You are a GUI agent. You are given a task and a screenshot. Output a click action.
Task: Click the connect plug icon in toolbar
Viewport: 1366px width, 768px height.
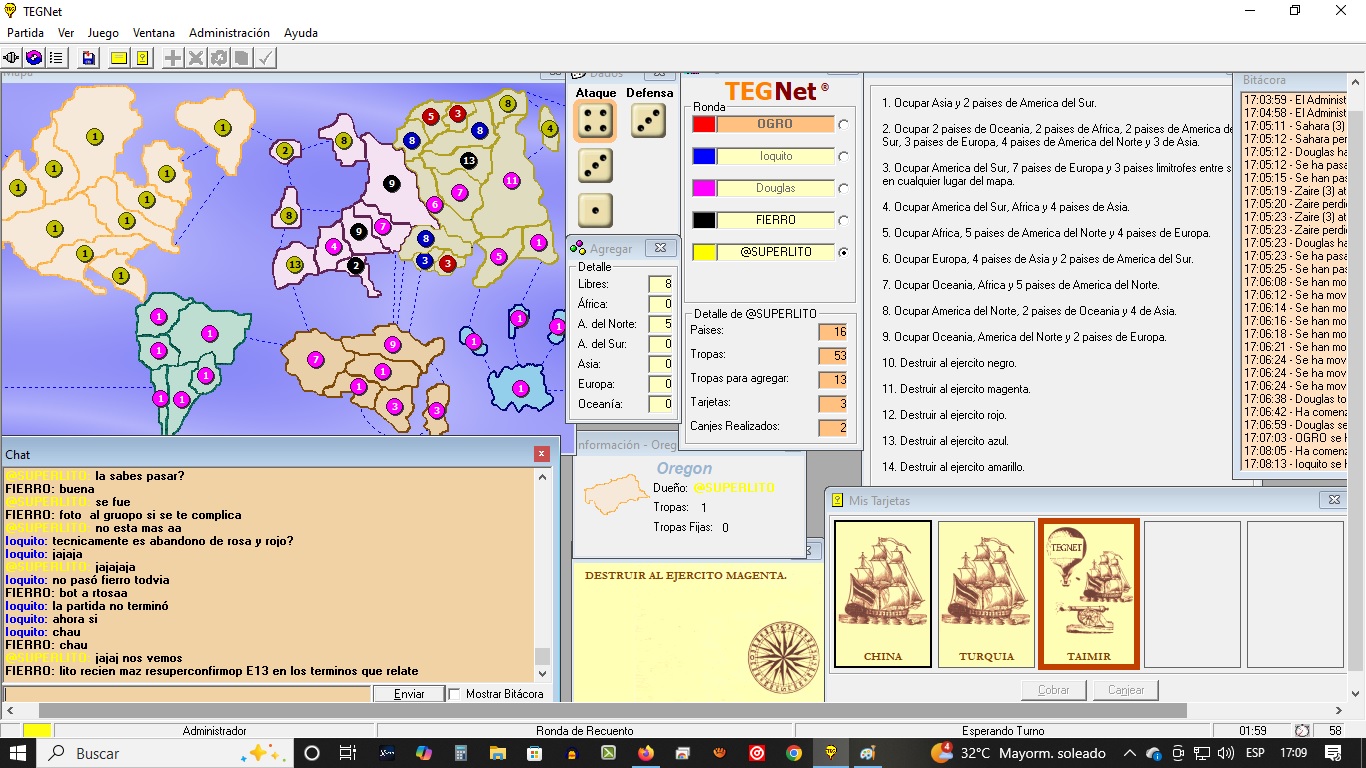click(x=12, y=58)
